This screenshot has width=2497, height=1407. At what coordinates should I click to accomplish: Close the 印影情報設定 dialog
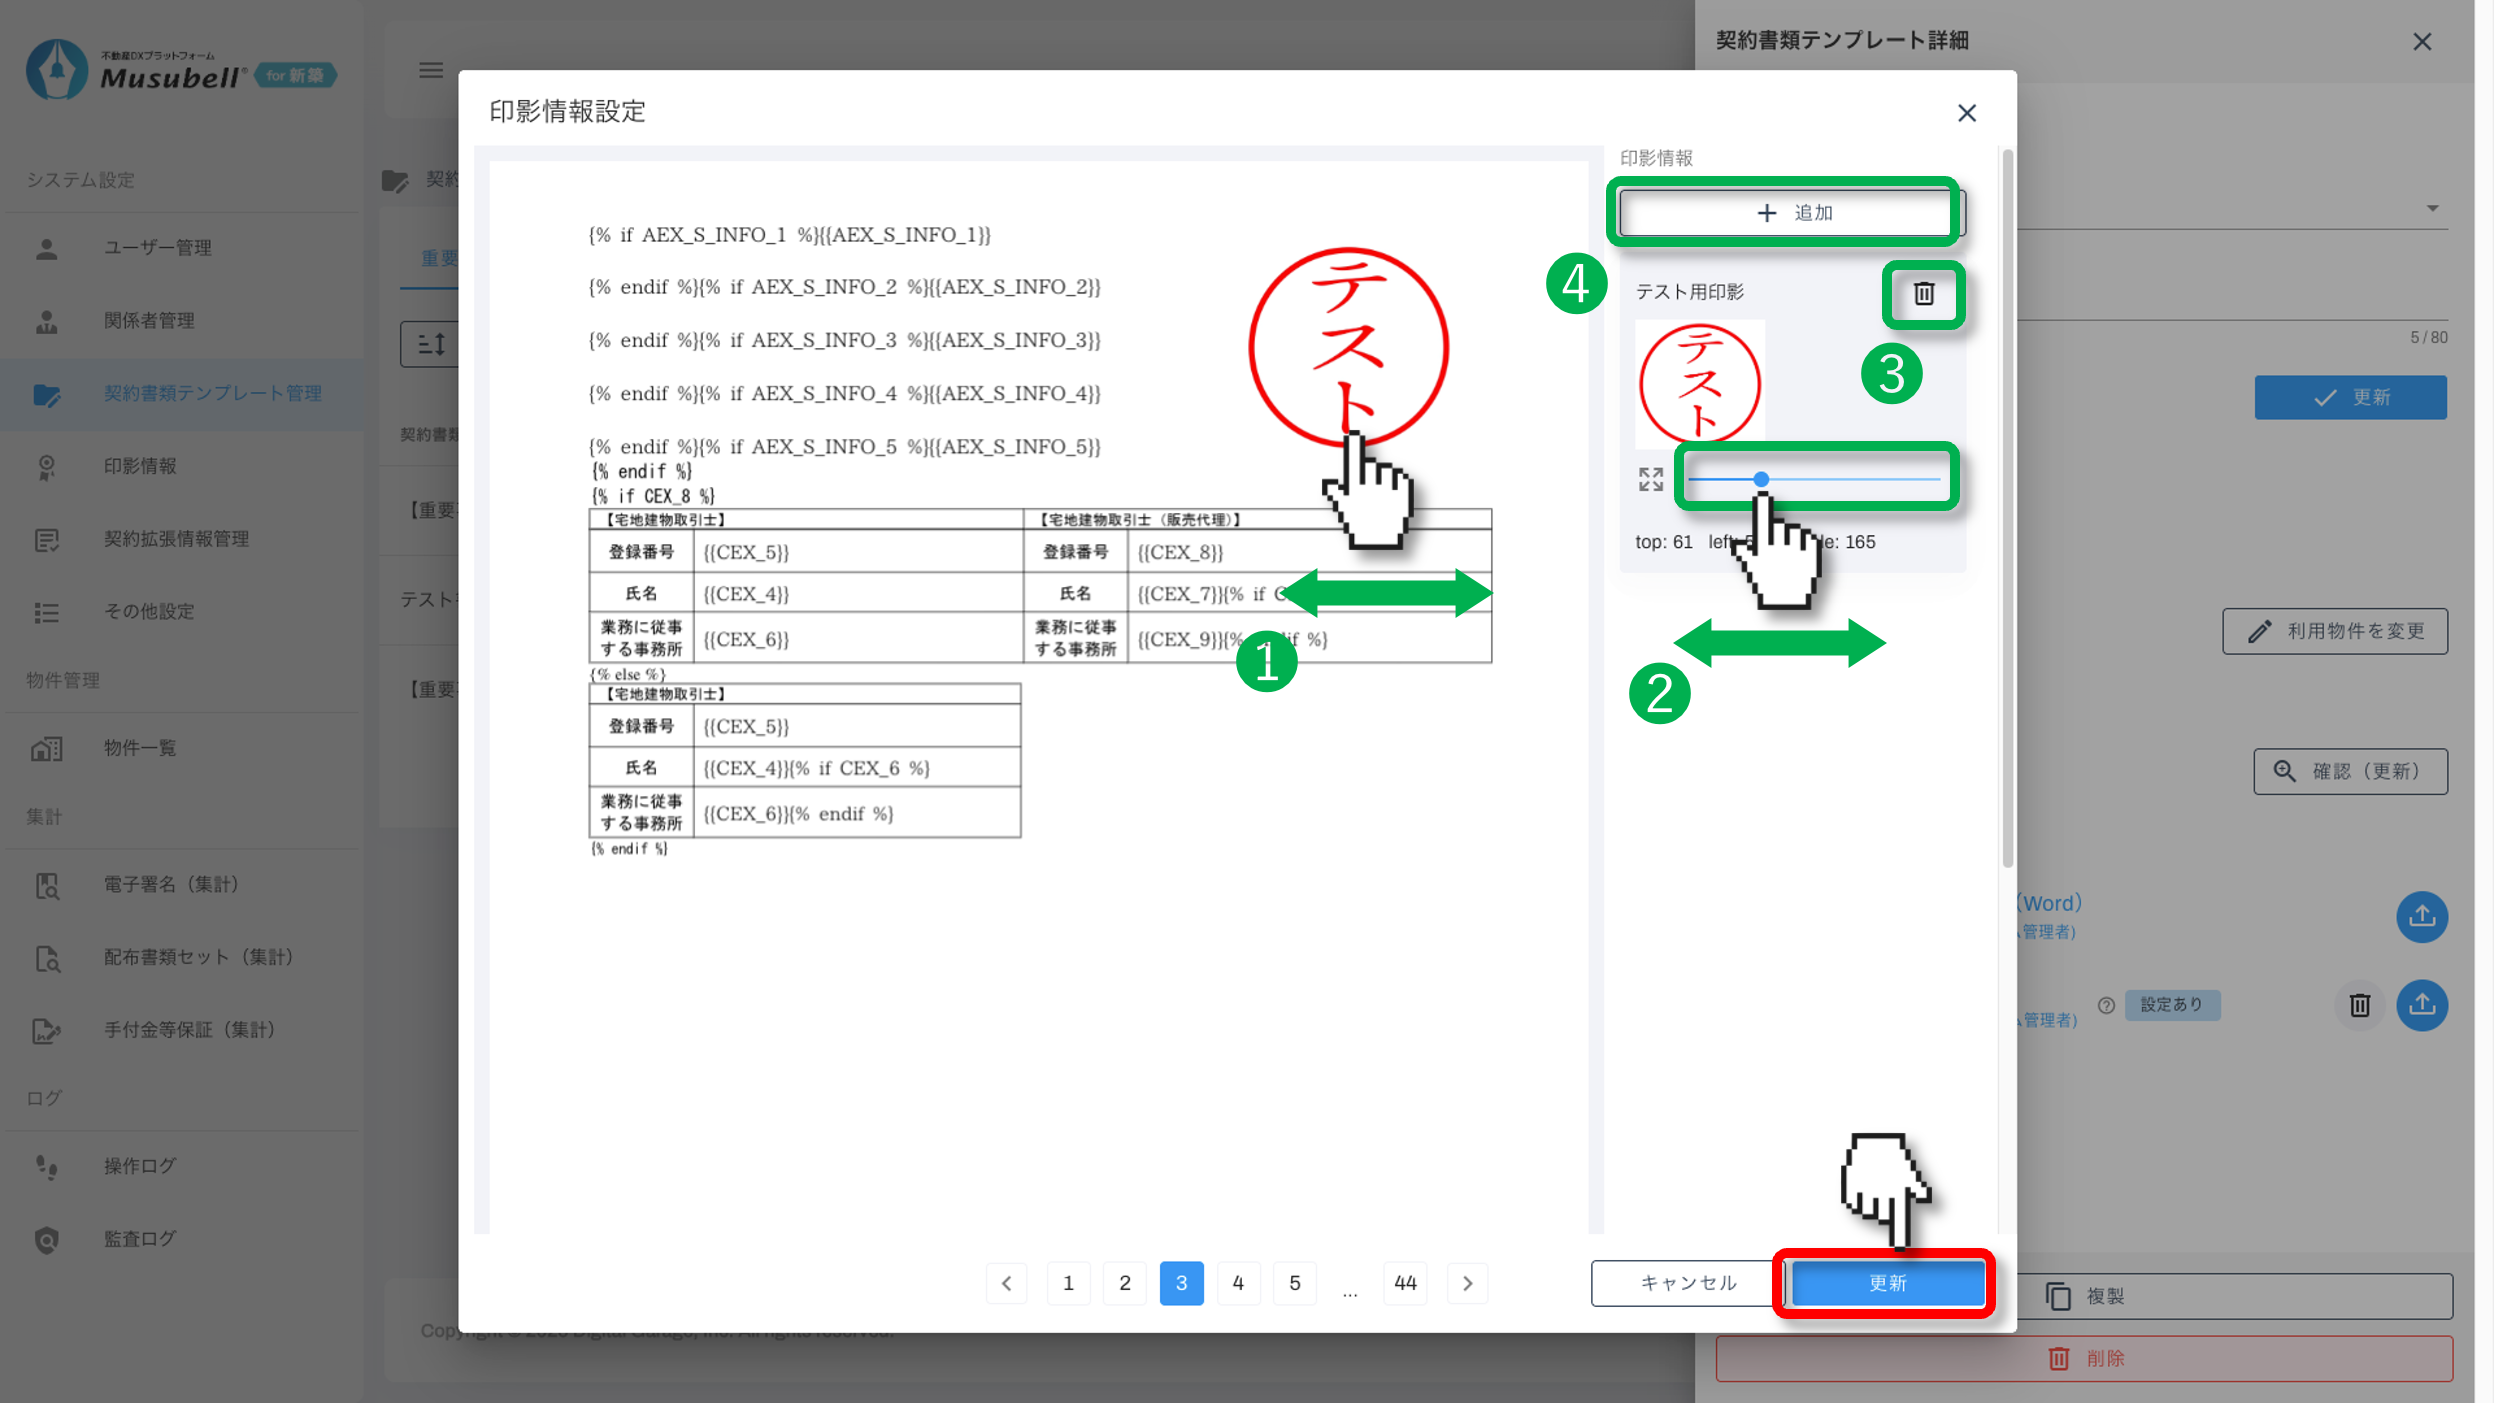1966,113
